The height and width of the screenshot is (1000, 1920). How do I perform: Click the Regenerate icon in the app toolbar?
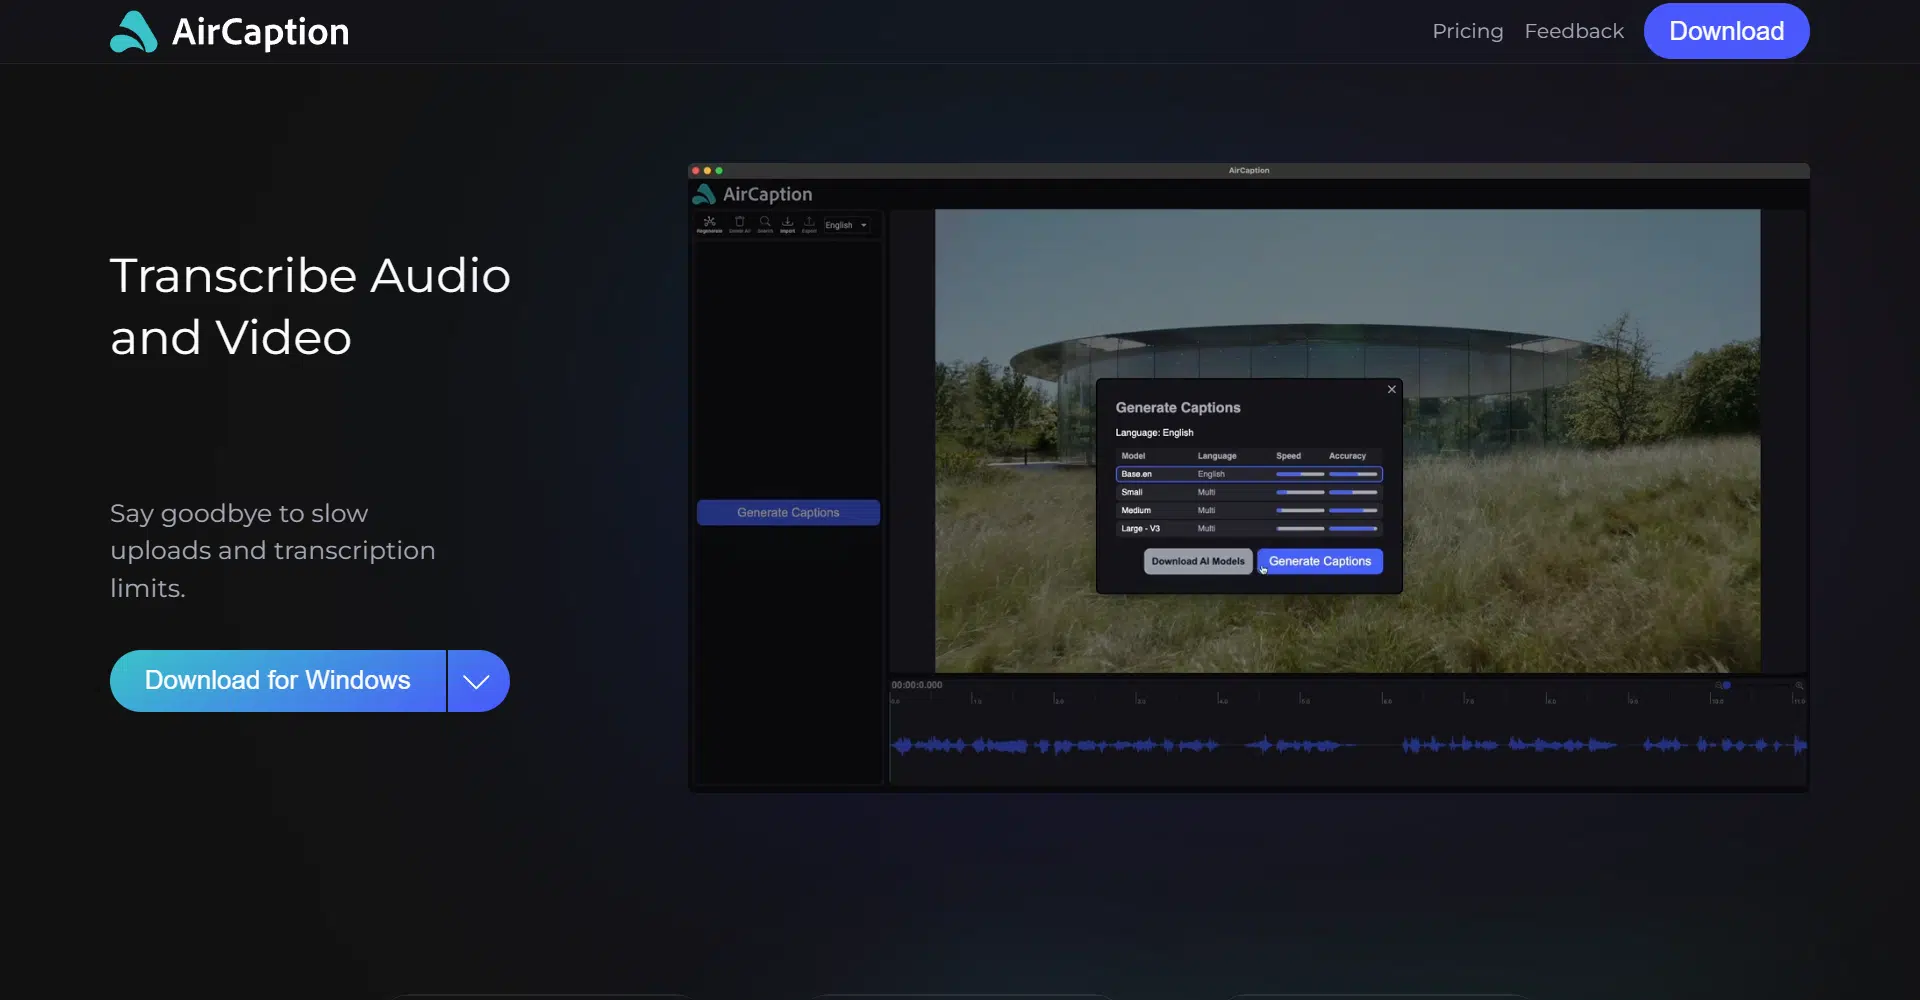tap(709, 224)
